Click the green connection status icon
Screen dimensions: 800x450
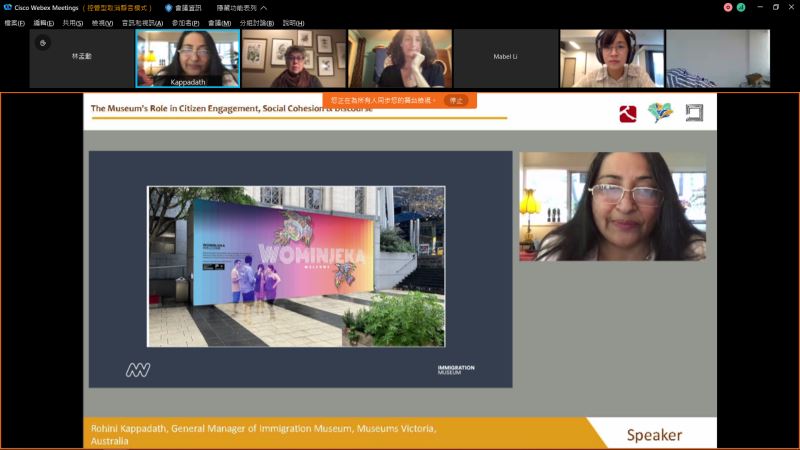(741, 7)
